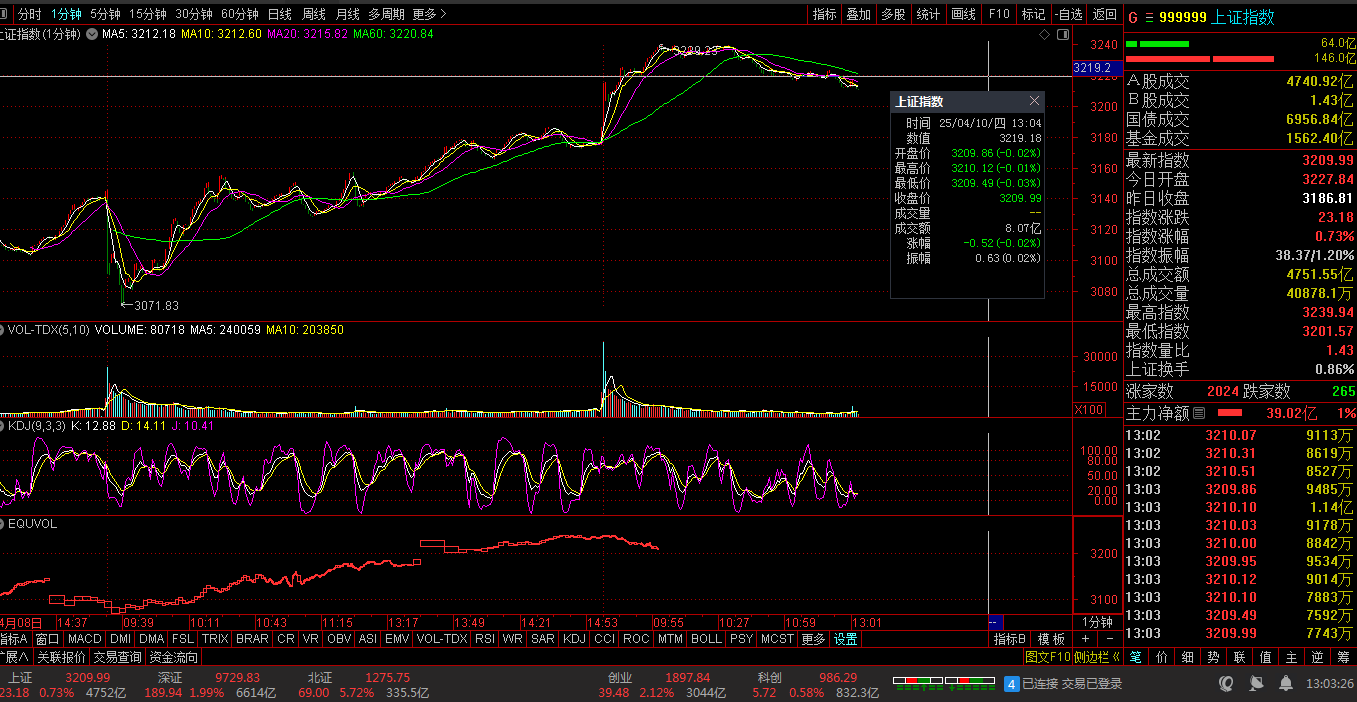Click the blue 4 connection badge

pyautogui.click(x=1011, y=684)
